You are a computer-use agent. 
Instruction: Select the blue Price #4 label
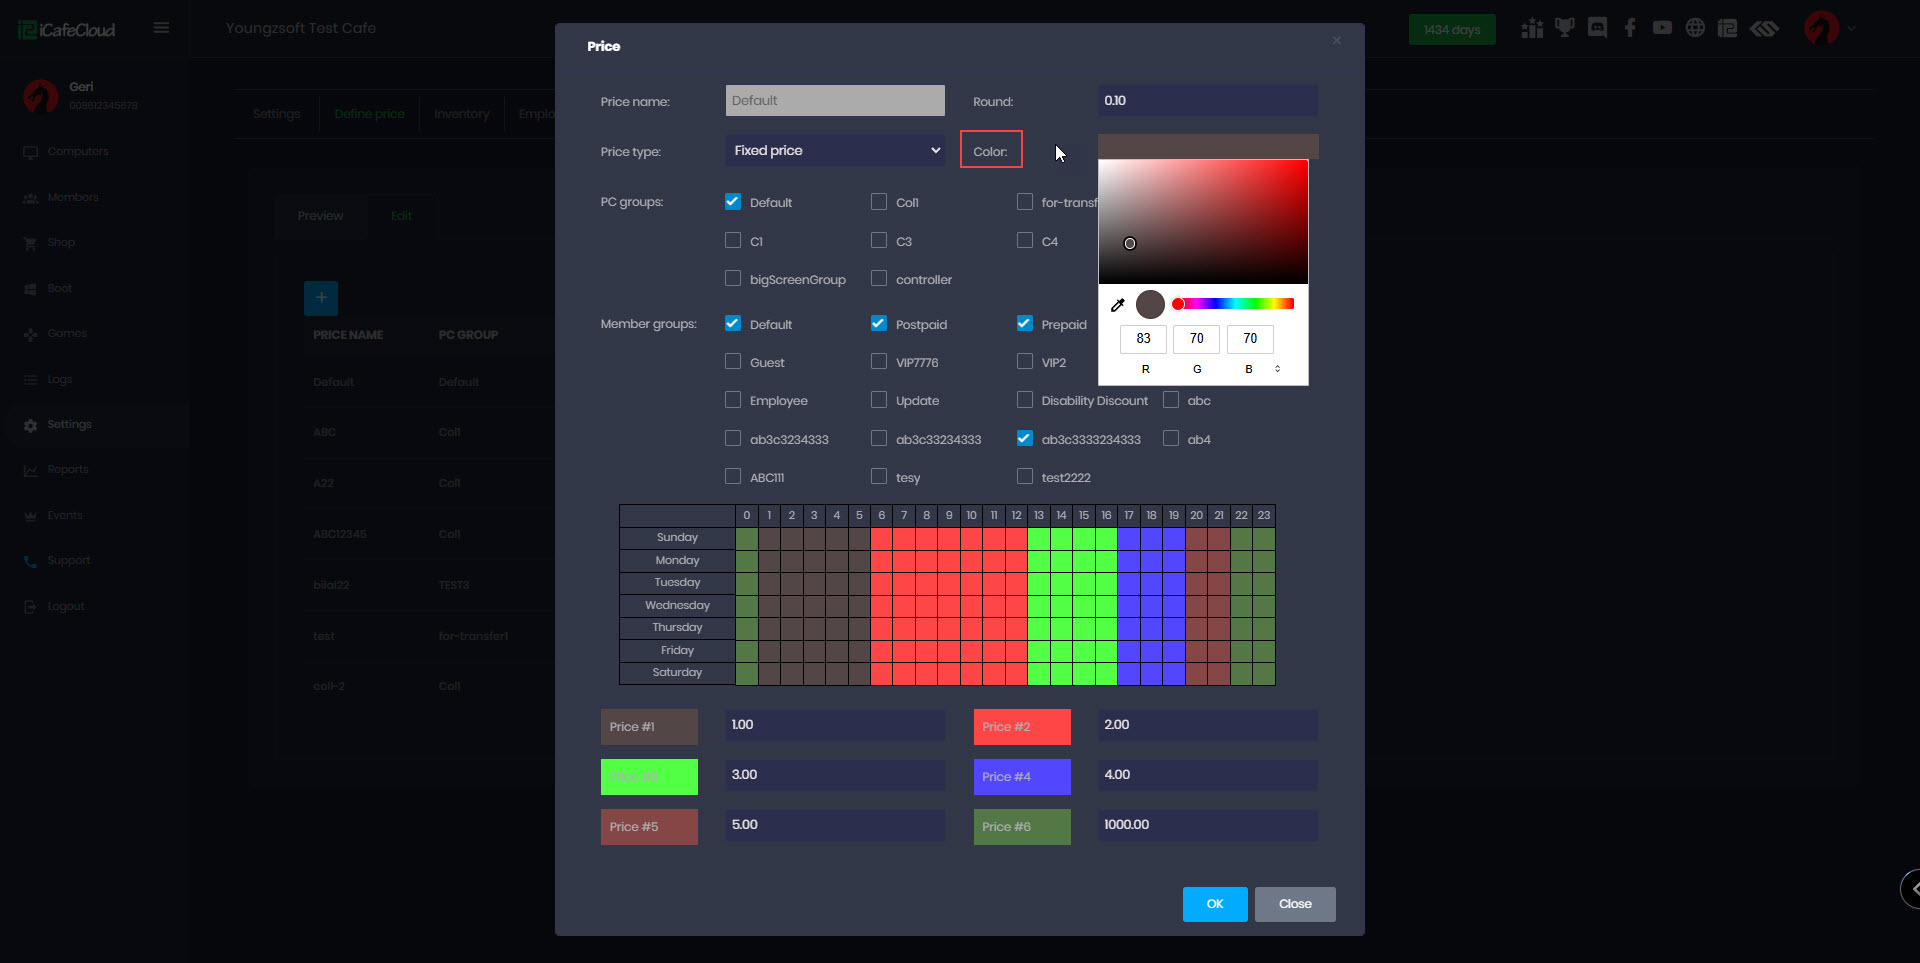pos(1022,777)
